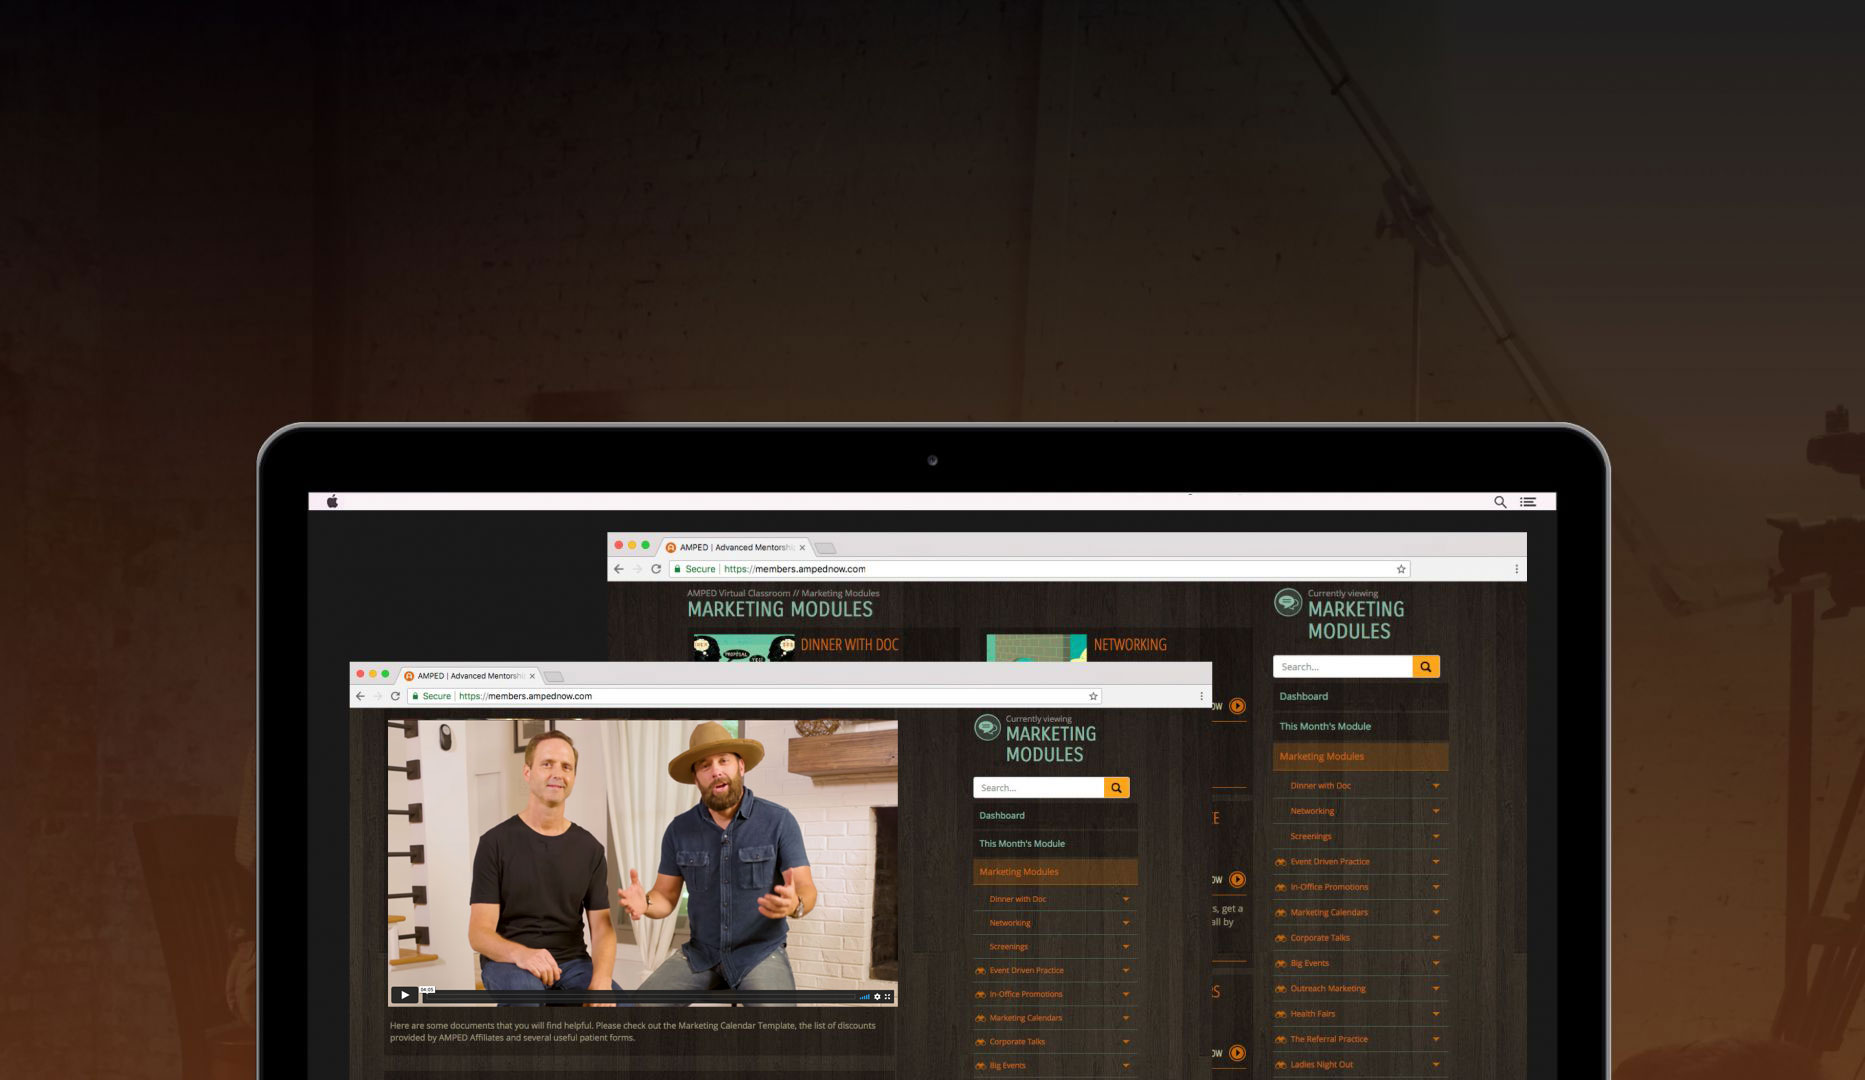
Task: Click binoculars icon beside In-Office Promotions, front window
Action: pyautogui.click(x=980, y=995)
